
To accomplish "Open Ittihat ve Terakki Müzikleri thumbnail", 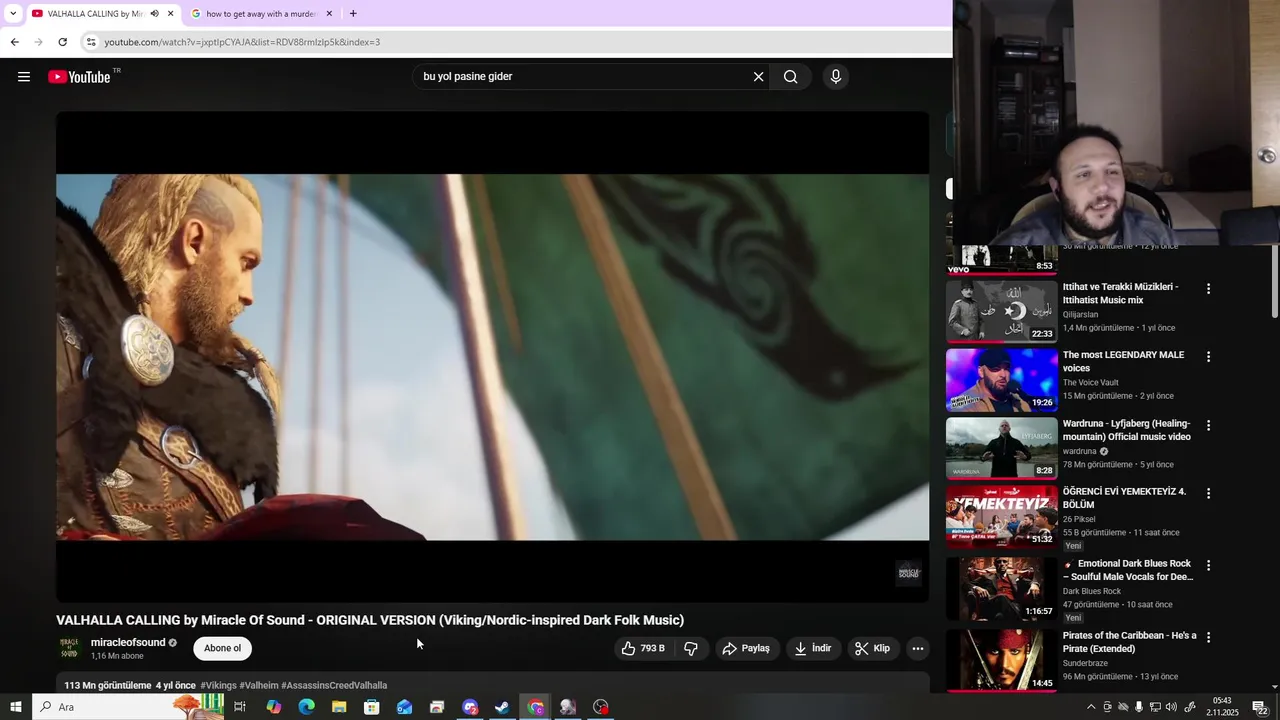I will tap(1001, 312).
